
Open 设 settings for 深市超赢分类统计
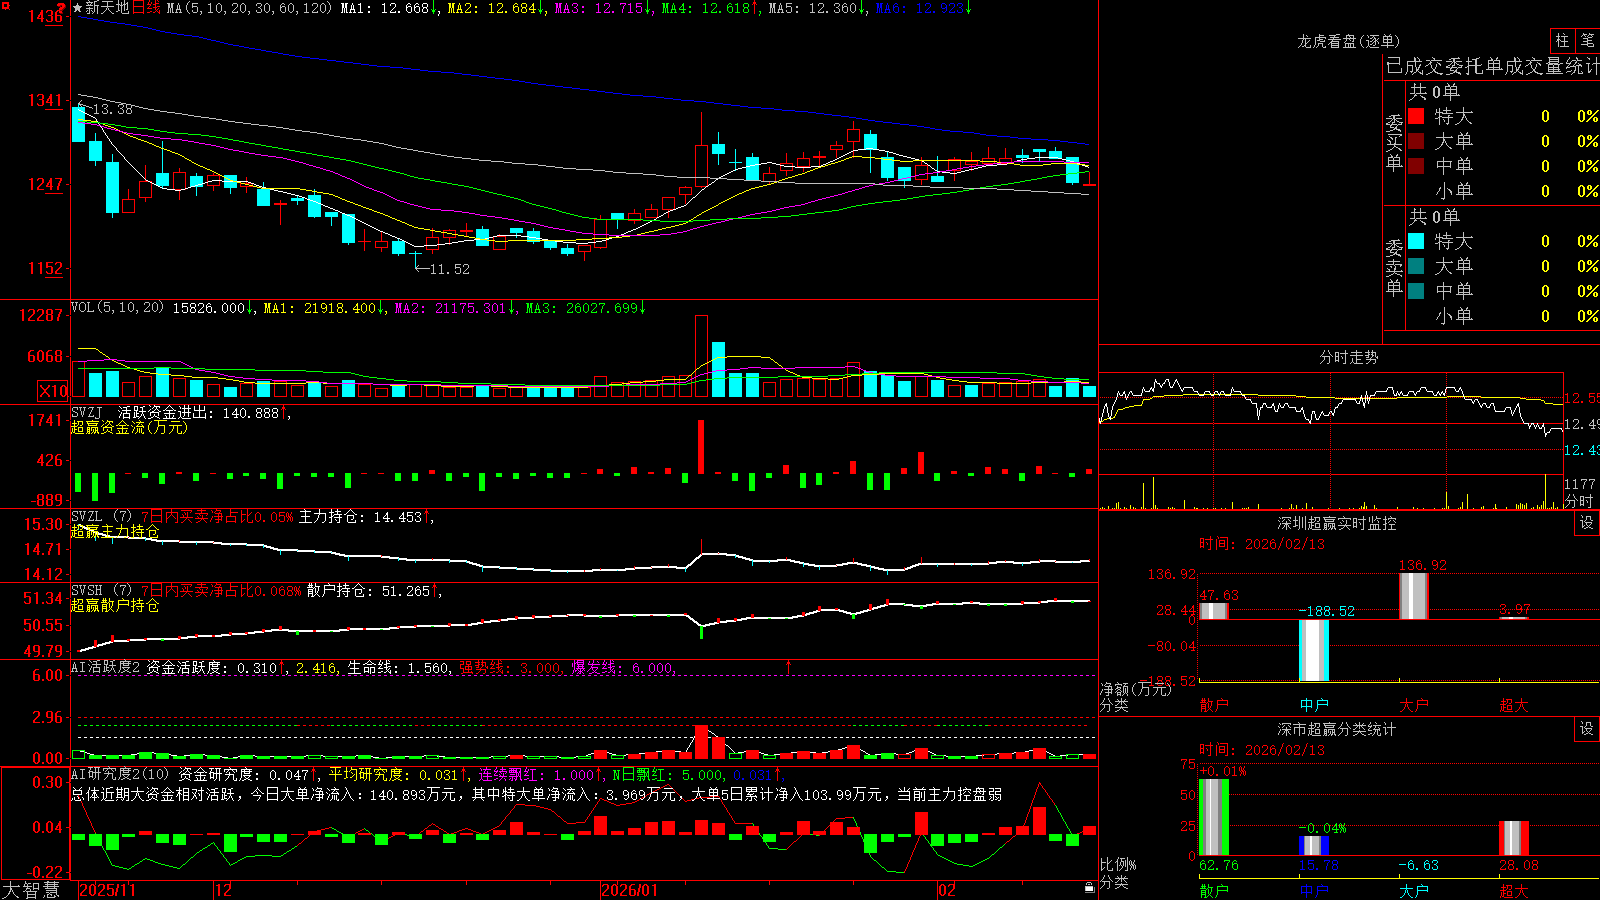tap(1587, 729)
